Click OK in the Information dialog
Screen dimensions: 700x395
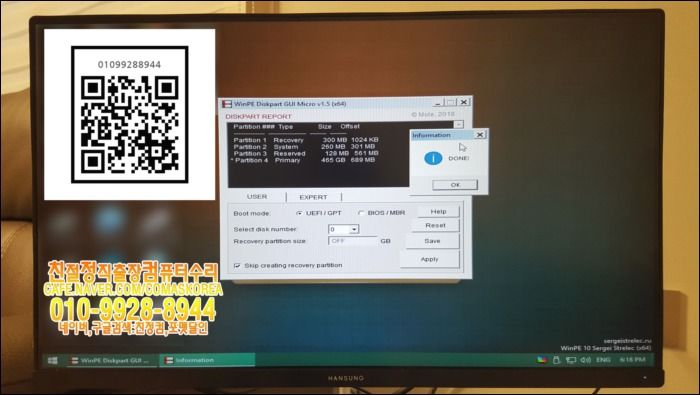pyautogui.click(x=455, y=185)
